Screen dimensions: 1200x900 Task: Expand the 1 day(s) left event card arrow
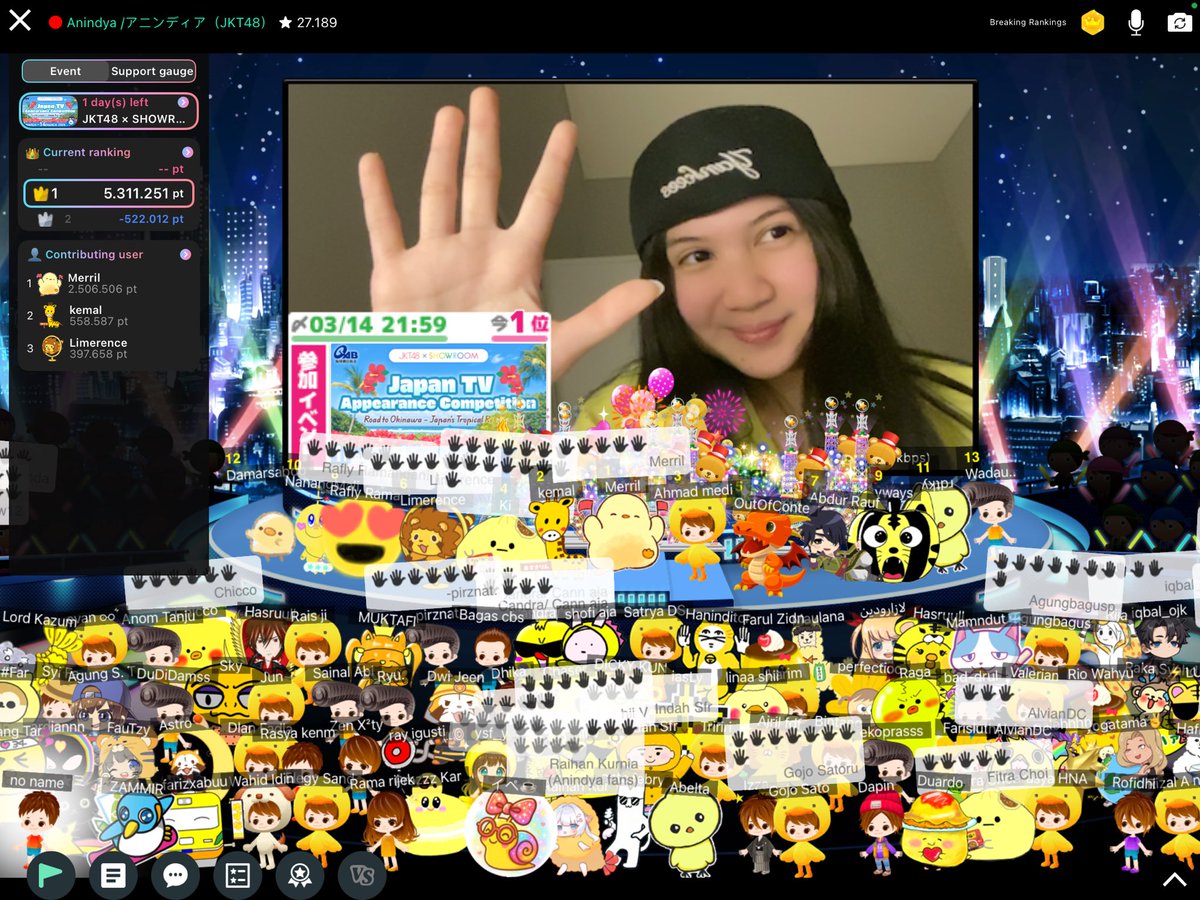coord(184,102)
